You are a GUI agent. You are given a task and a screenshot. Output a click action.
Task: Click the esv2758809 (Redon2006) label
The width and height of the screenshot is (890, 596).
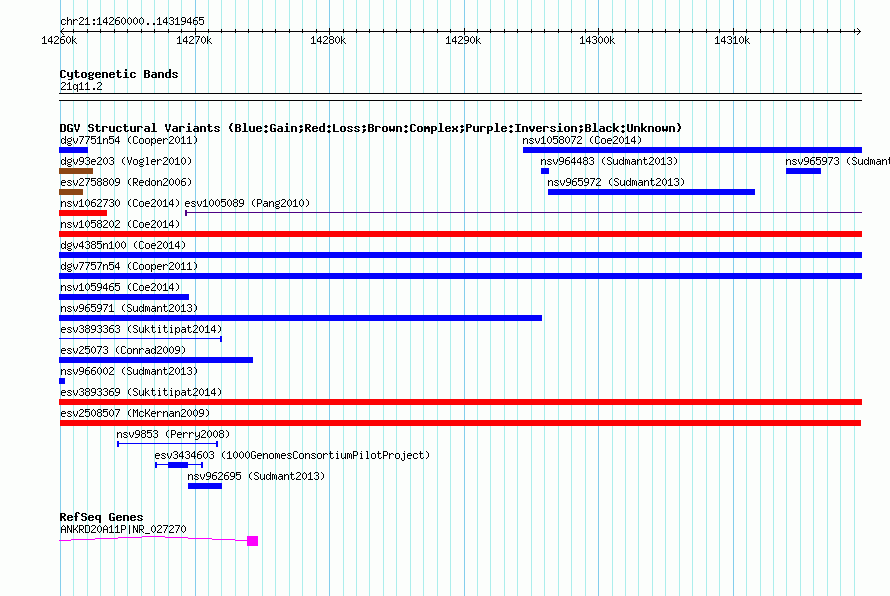click(x=126, y=182)
